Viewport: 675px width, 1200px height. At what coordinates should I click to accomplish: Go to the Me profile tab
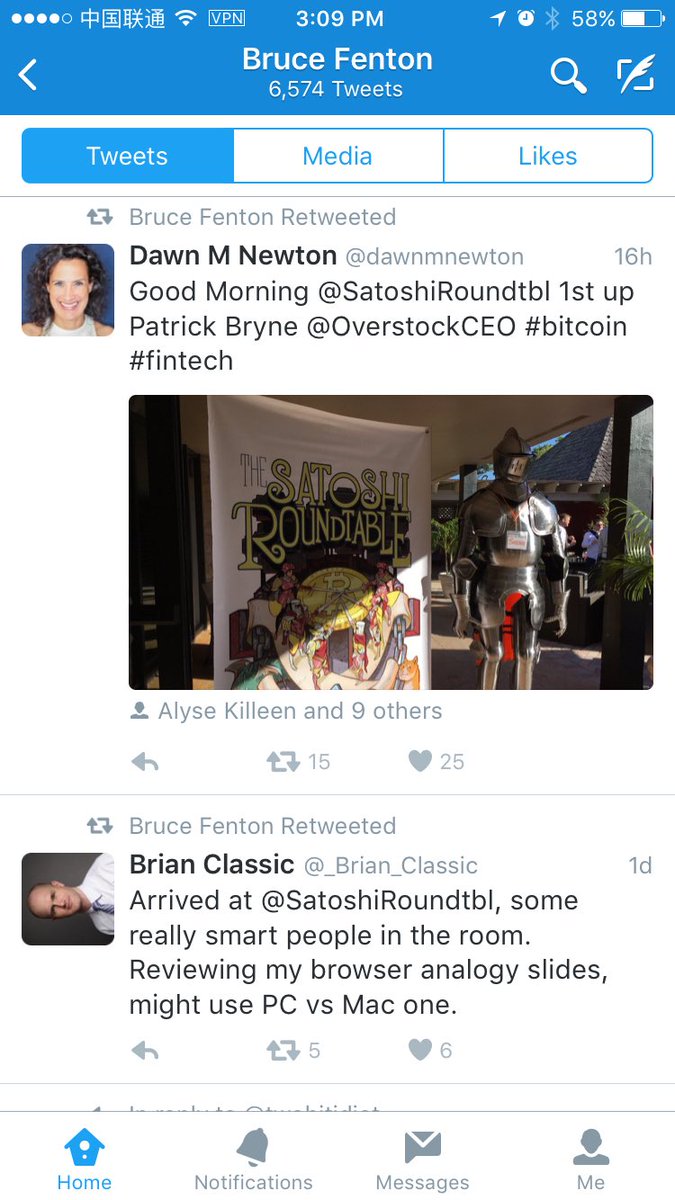click(x=591, y=1160)
